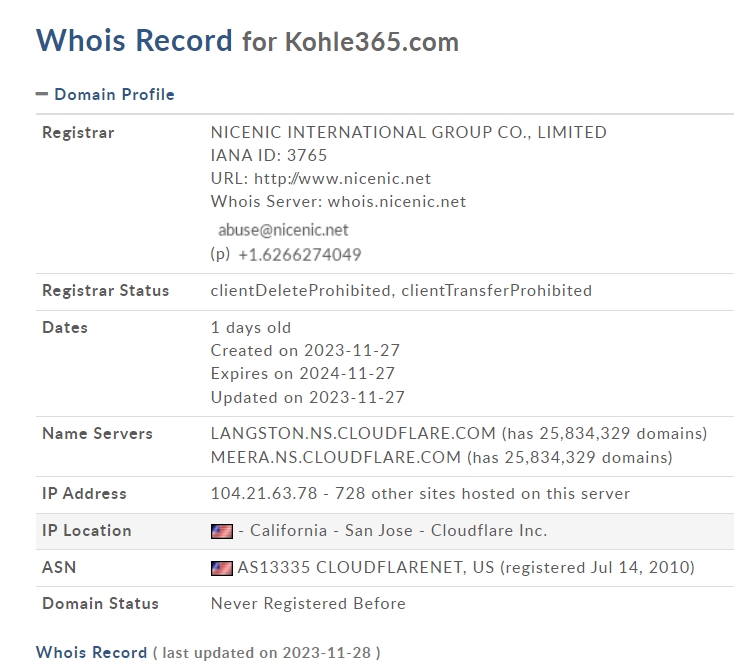734x669 pixels.
Task: Click the NICENIC INTERNATIONAL GROUP registrar name
Action: tap(409, 132)
